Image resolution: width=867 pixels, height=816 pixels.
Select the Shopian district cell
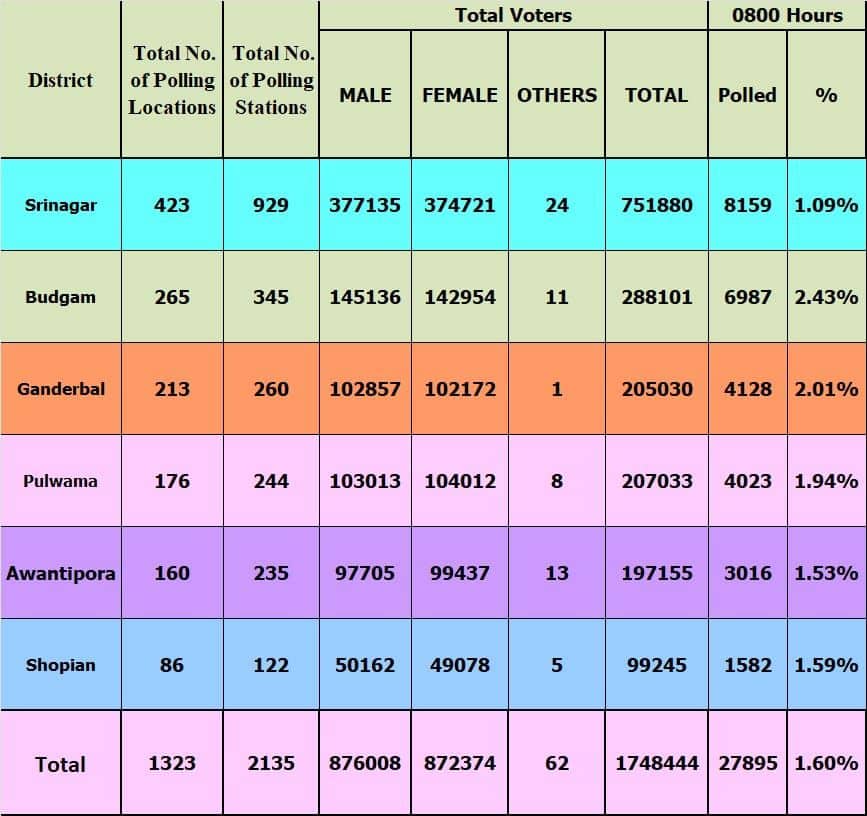(60, 665)
